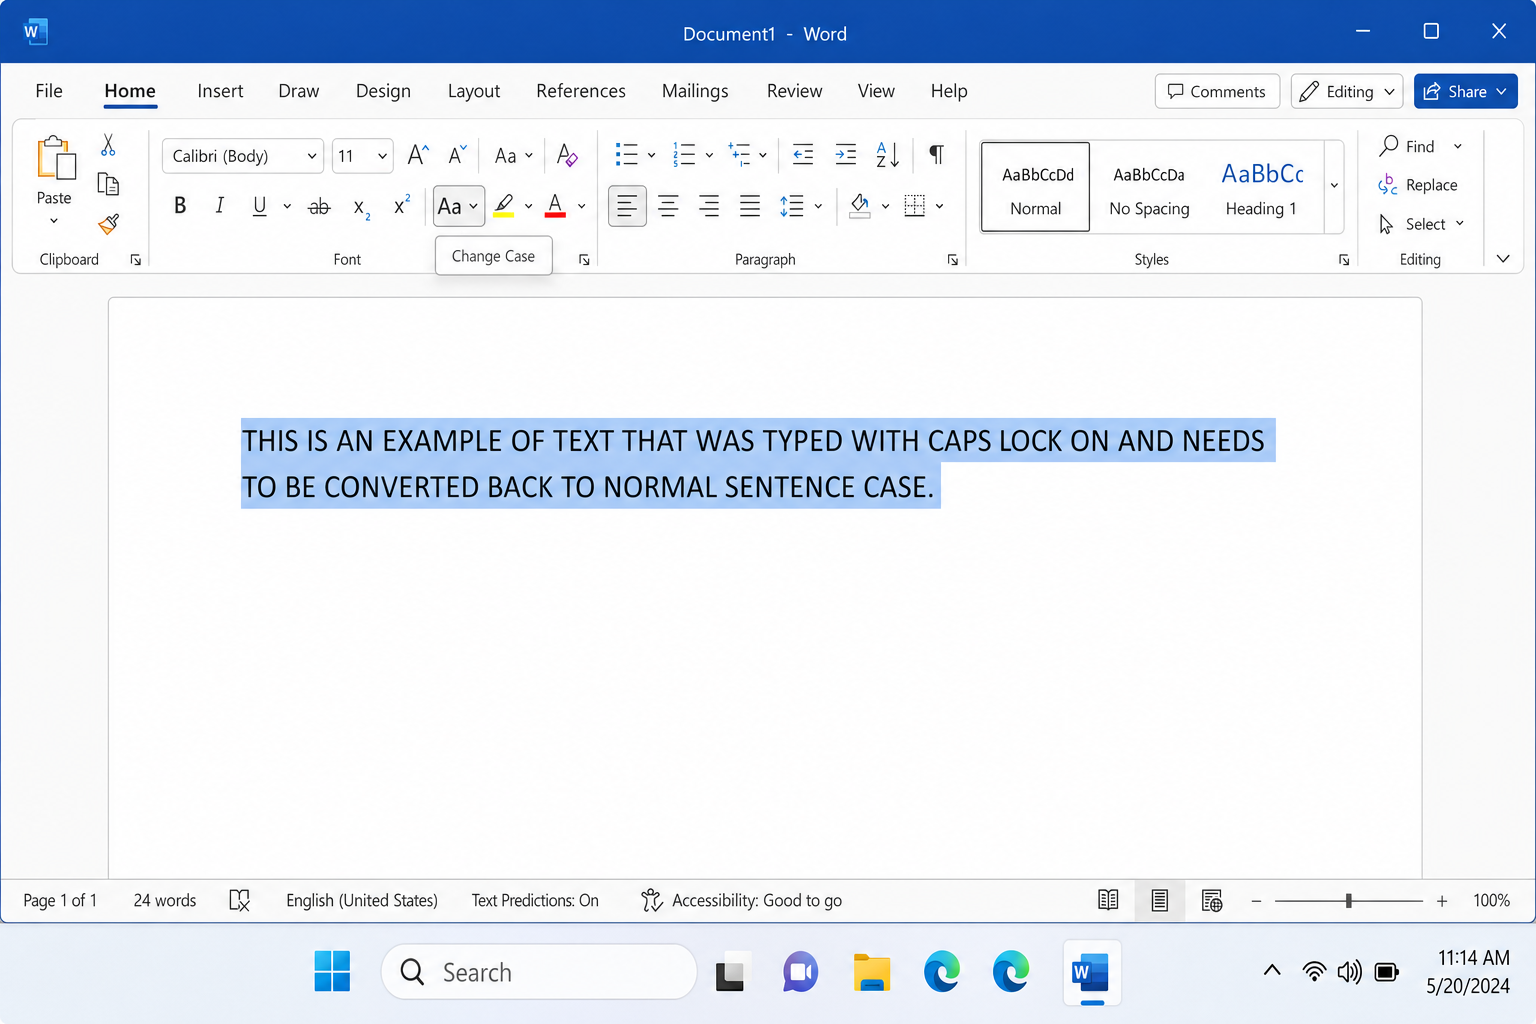Activate the Format Painter brush
The image size is (1536, 1024).
[108, 224]
